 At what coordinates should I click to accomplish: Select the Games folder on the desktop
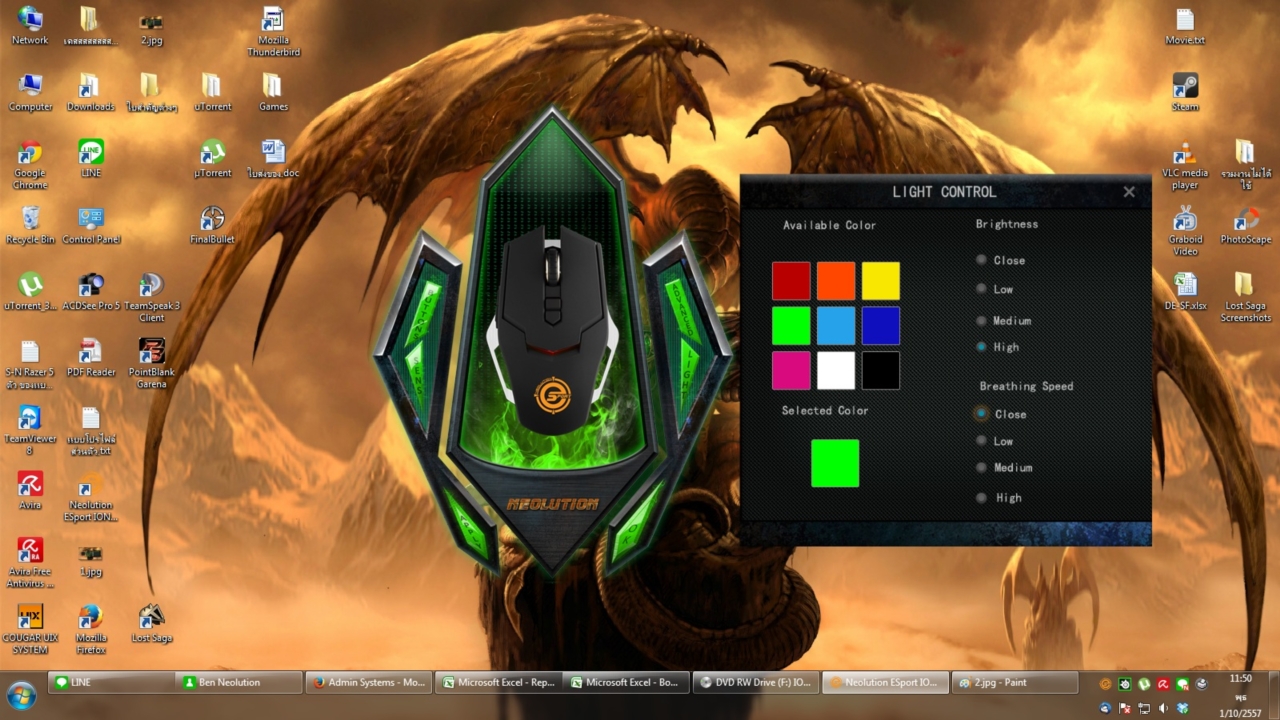click(273, 92)
